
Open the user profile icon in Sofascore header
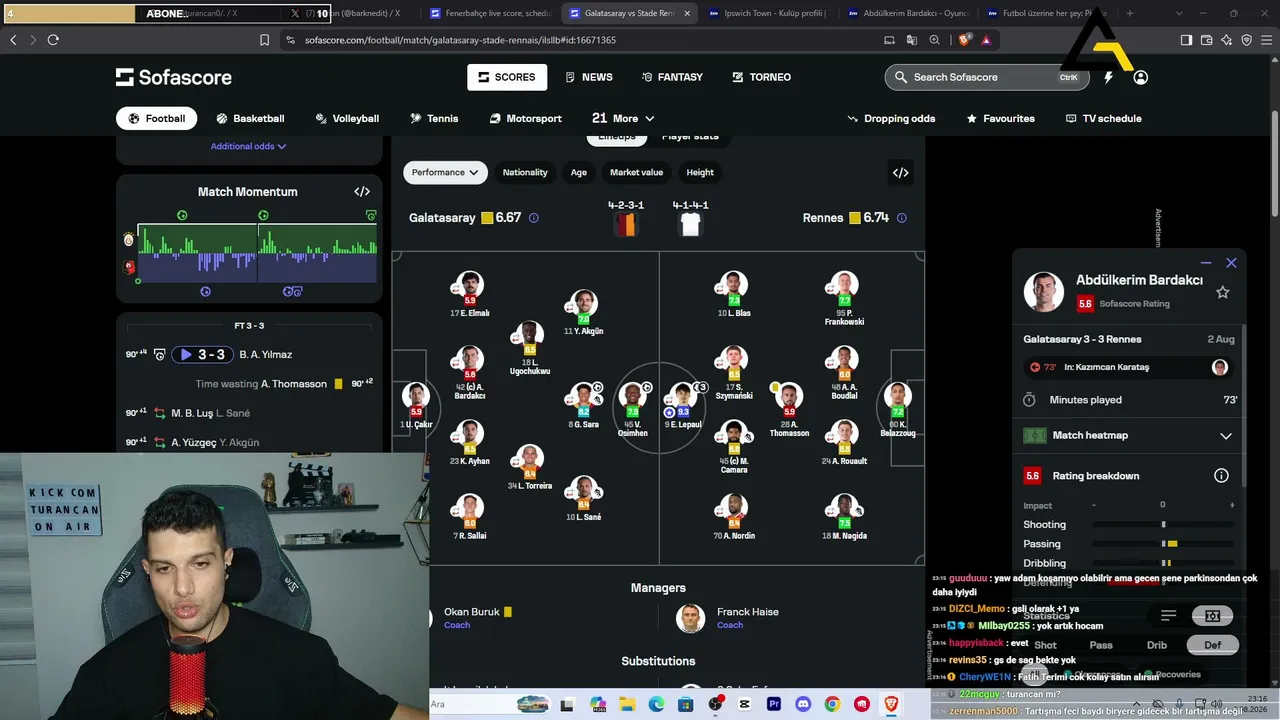pos(1141,77)
